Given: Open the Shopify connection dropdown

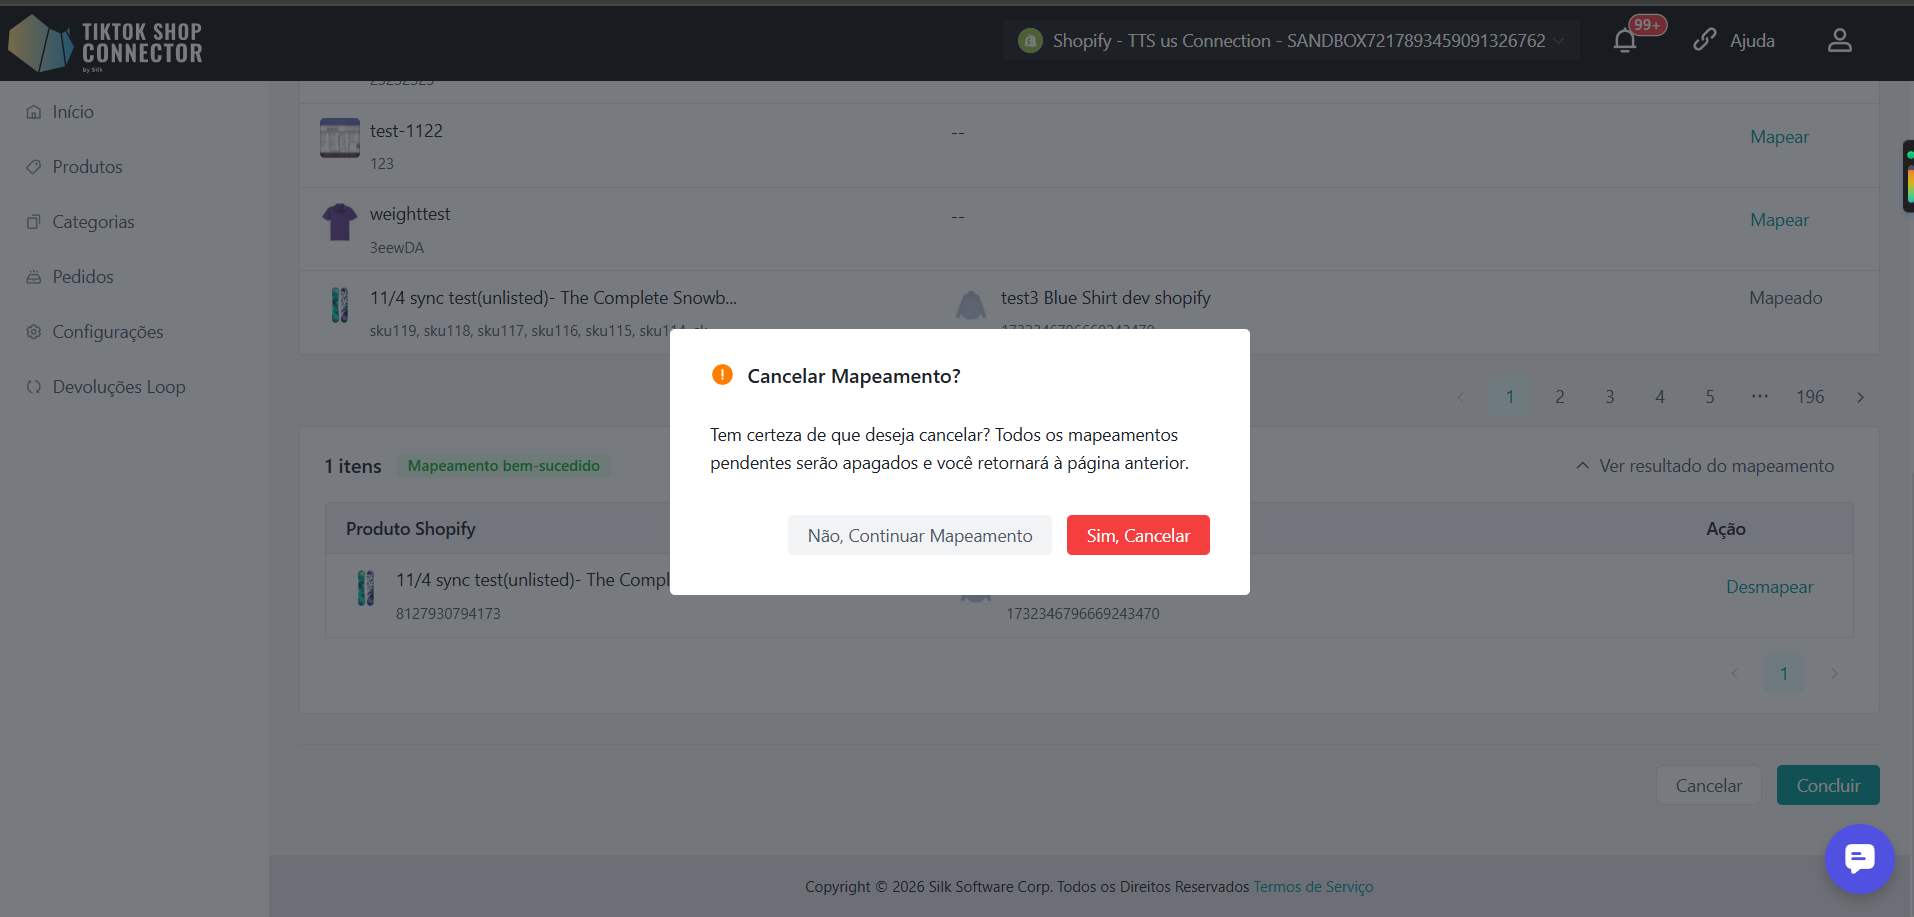Looking at the screenshot, I should pos(1291,41).
